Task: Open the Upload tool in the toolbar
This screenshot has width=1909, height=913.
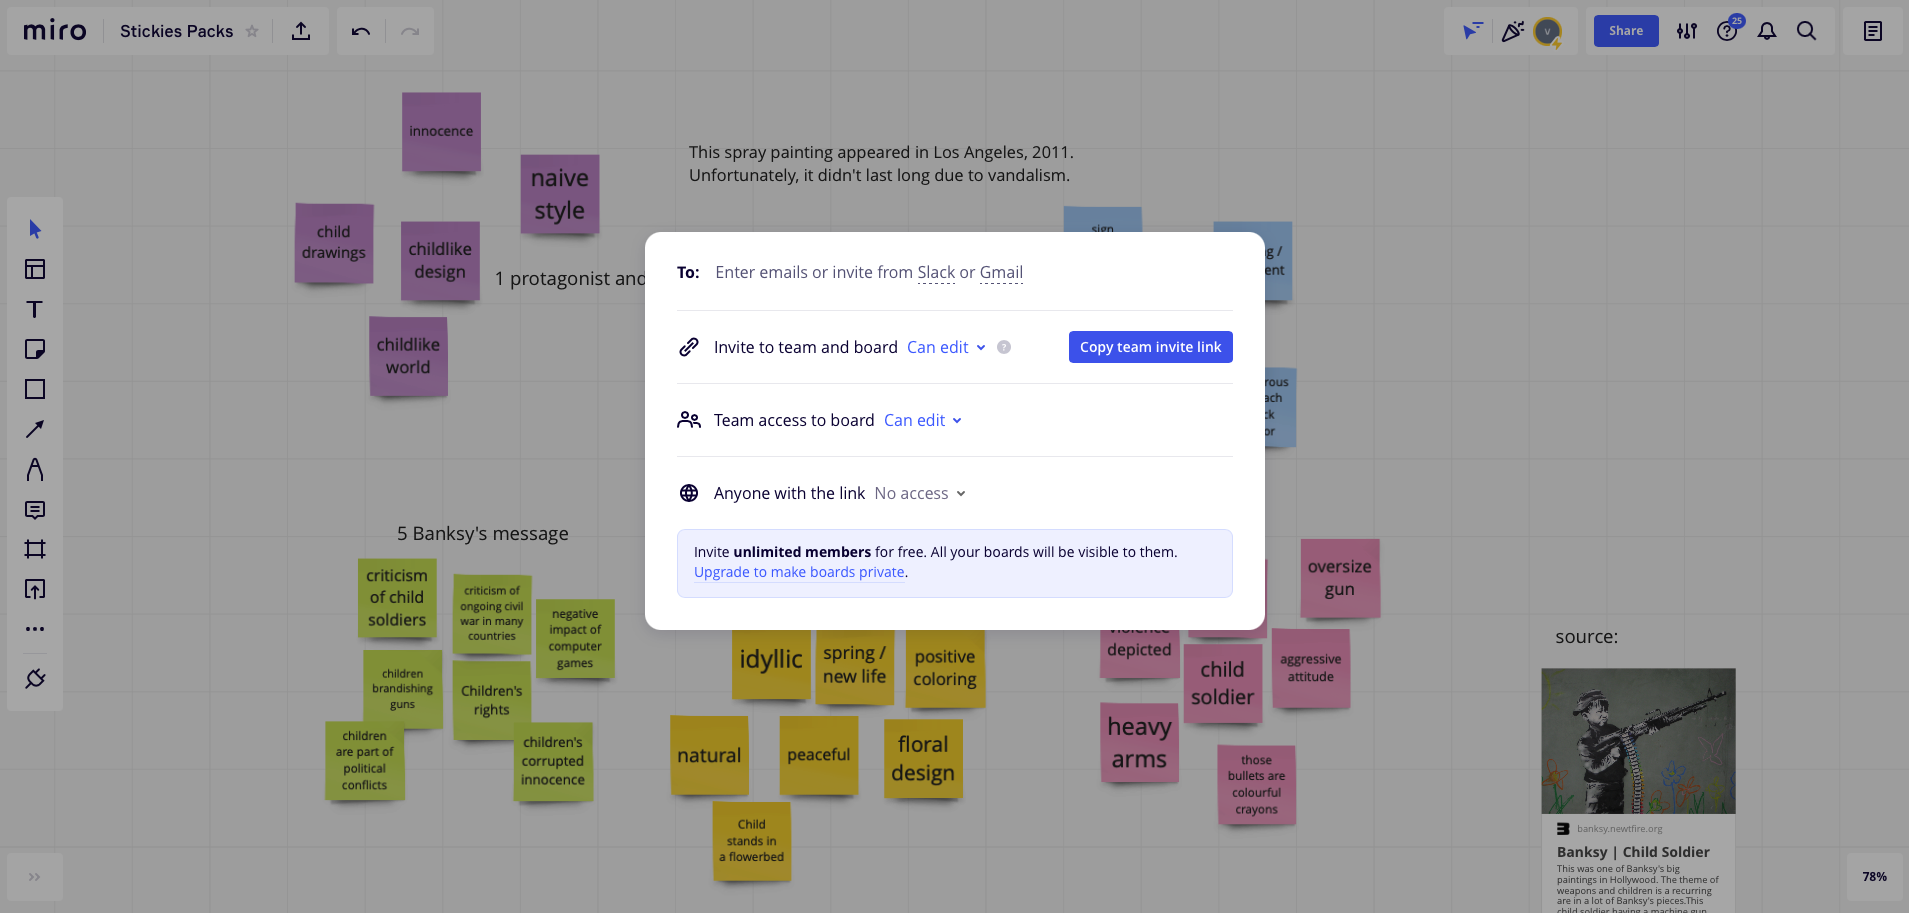Action: 35,589
